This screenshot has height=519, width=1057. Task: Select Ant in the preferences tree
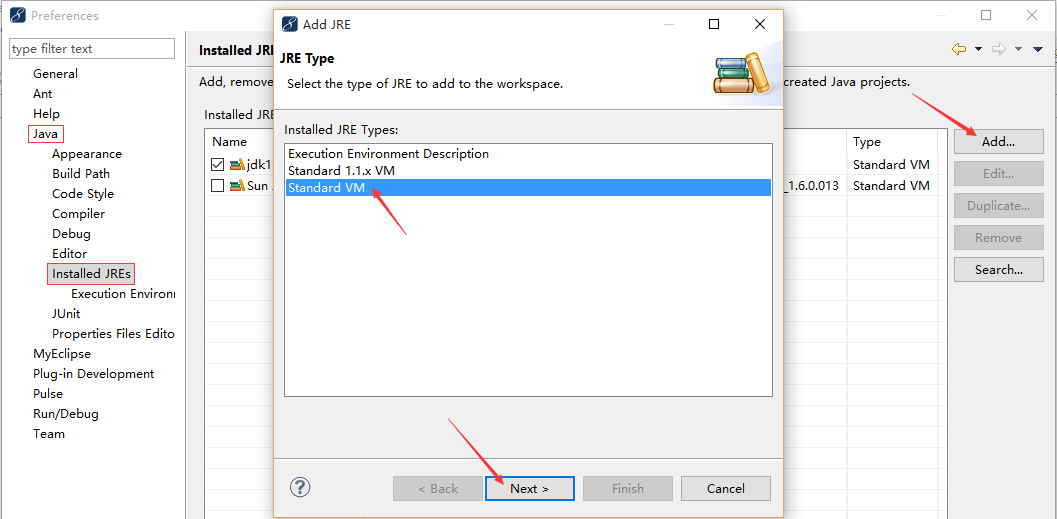coord(42,94)
